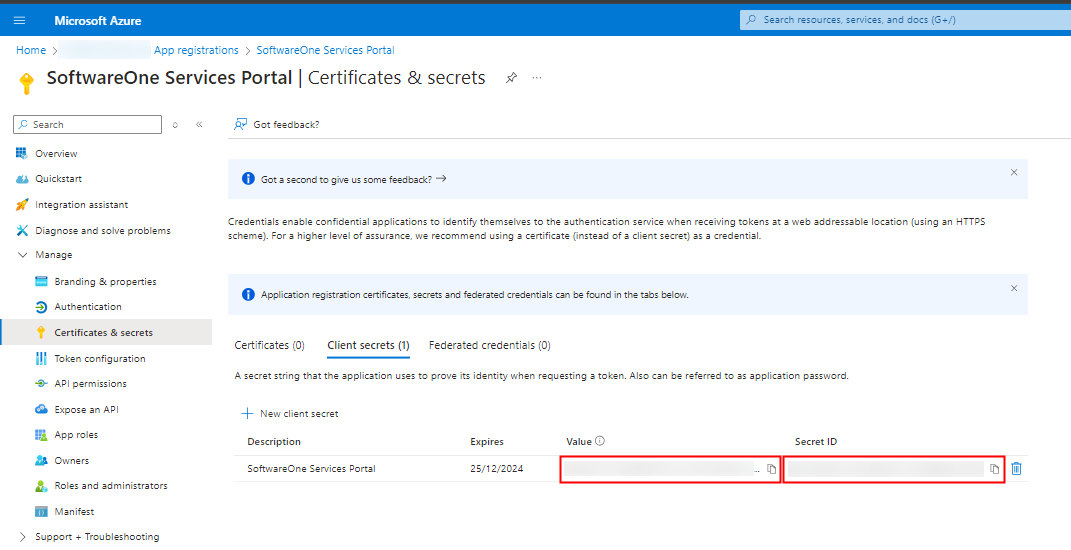Click the top search resources box

coord(900,20)
